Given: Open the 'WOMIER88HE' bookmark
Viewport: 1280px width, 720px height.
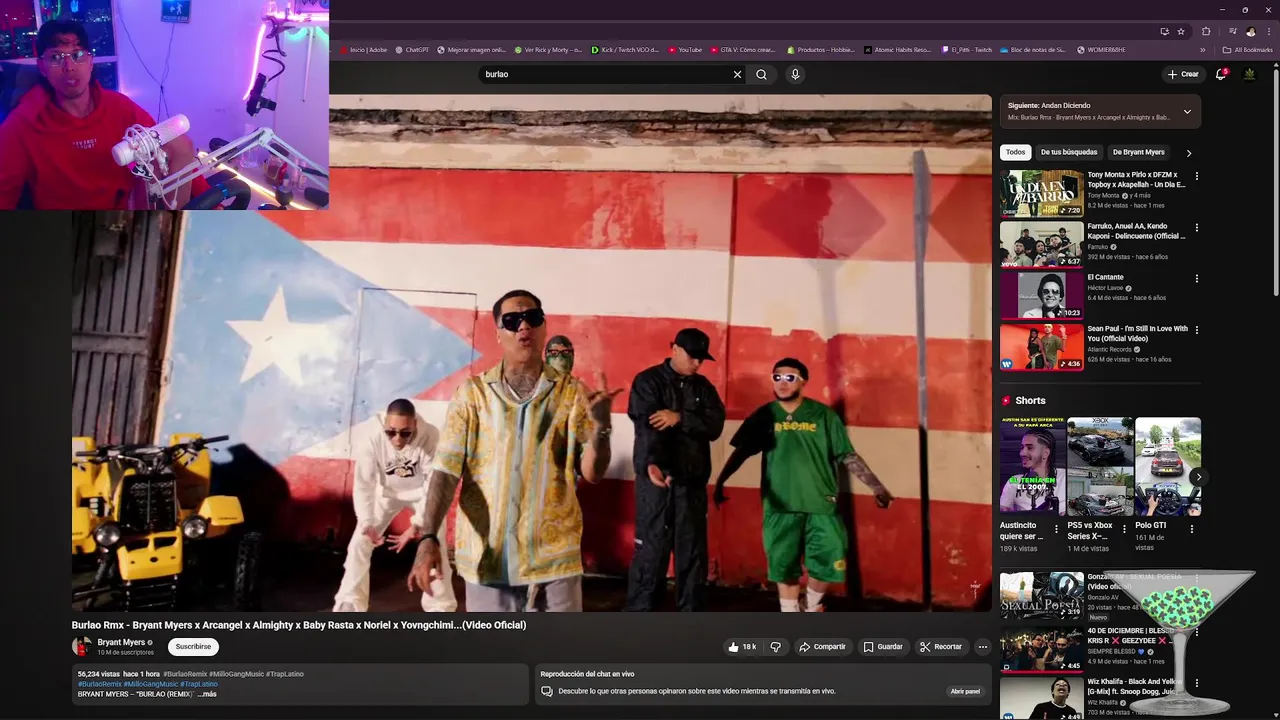Looking at the screenshot, I should 1101,50.
